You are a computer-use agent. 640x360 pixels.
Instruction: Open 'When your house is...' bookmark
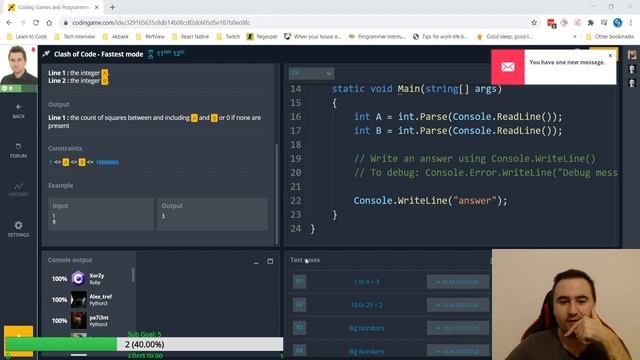tap(313, 37)
